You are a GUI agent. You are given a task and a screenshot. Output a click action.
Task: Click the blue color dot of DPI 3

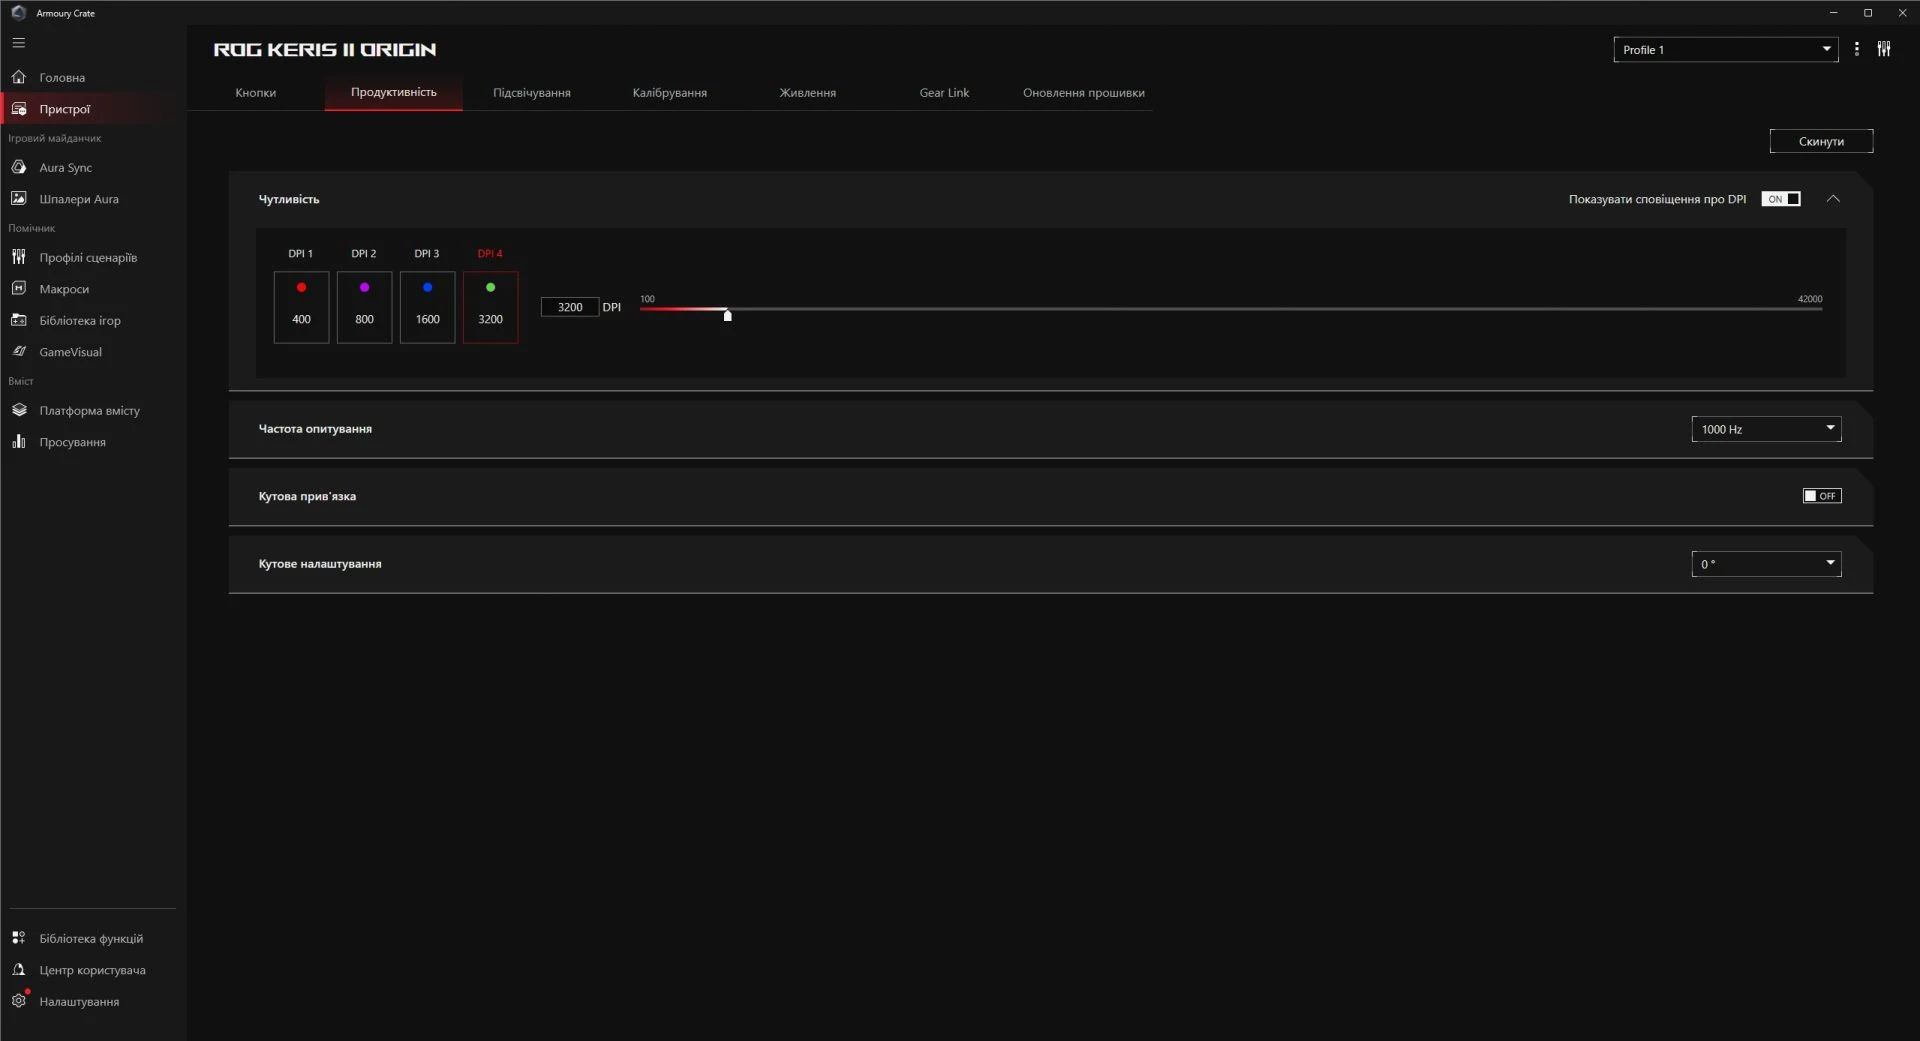pos(427,288)
